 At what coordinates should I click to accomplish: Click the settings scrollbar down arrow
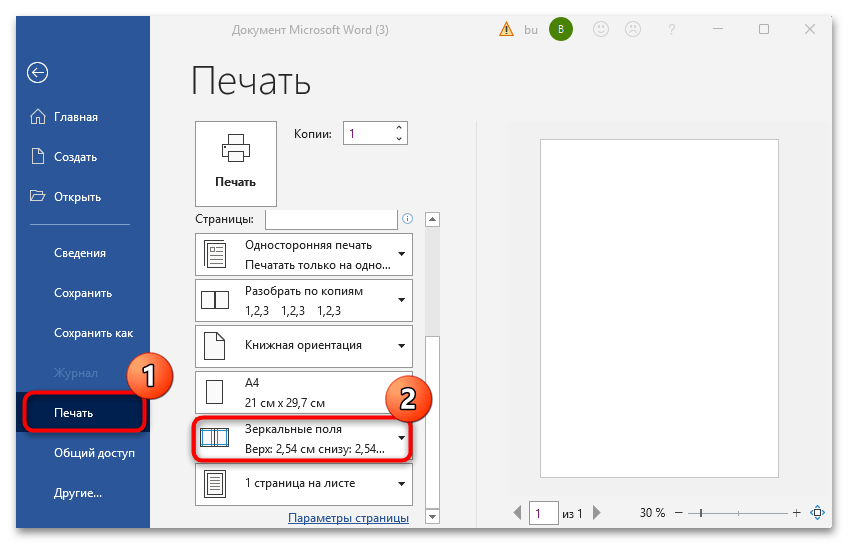(432, 516)
